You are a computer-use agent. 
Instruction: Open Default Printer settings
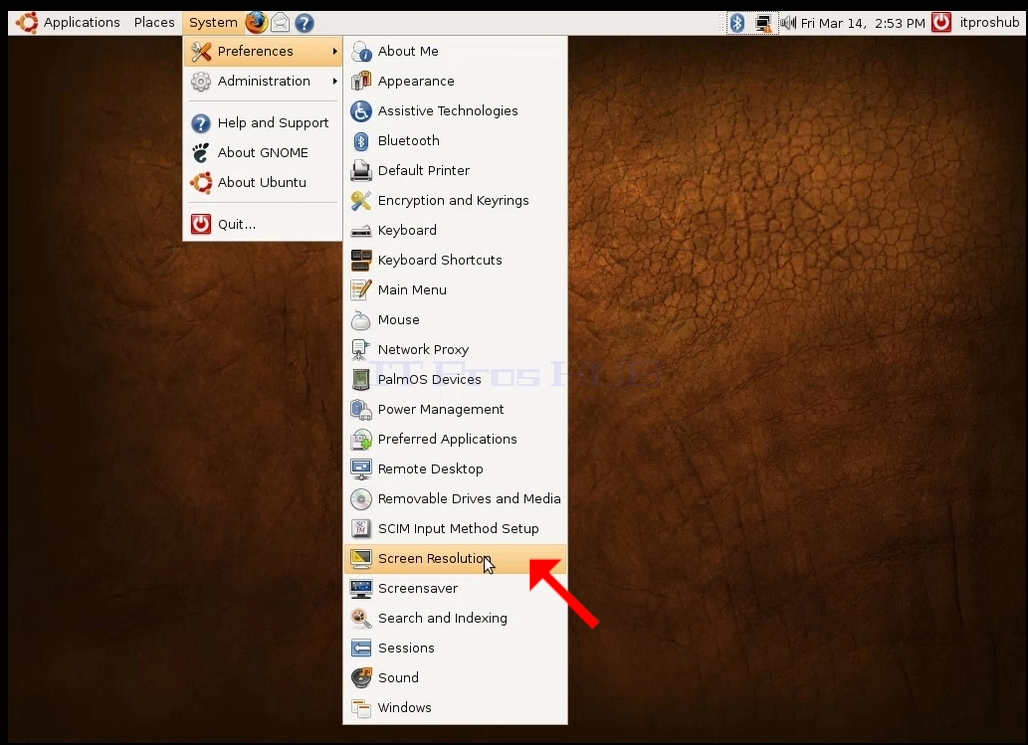[x=455, y=171]
